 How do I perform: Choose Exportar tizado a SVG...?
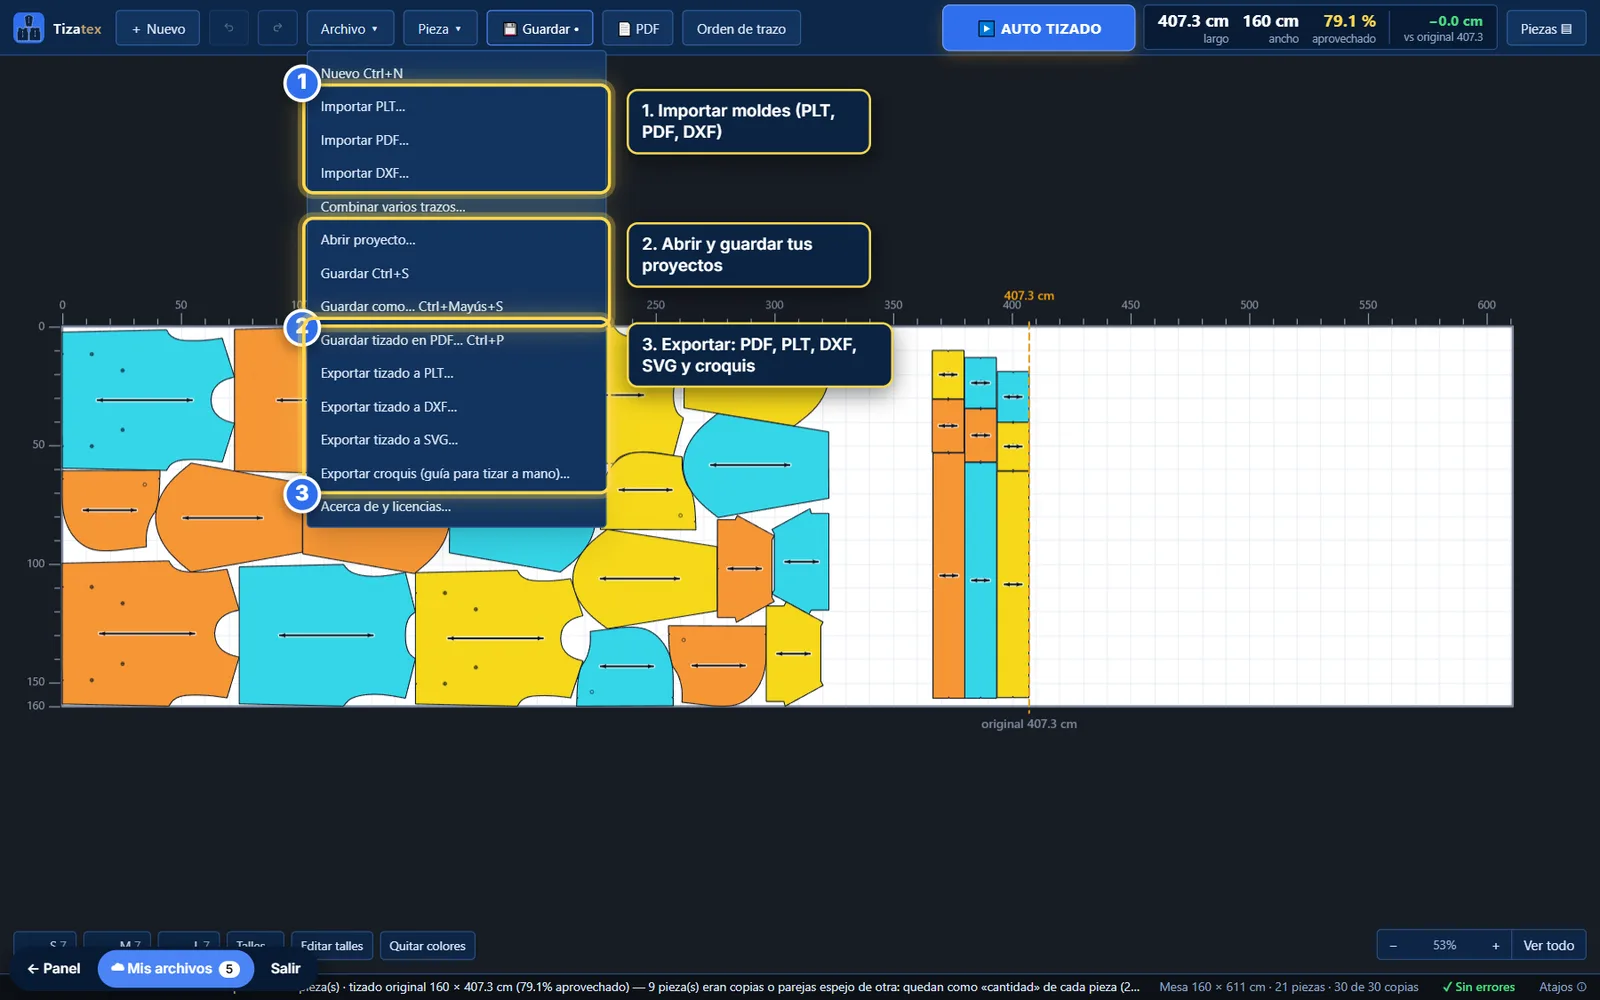tap(456, 440)
